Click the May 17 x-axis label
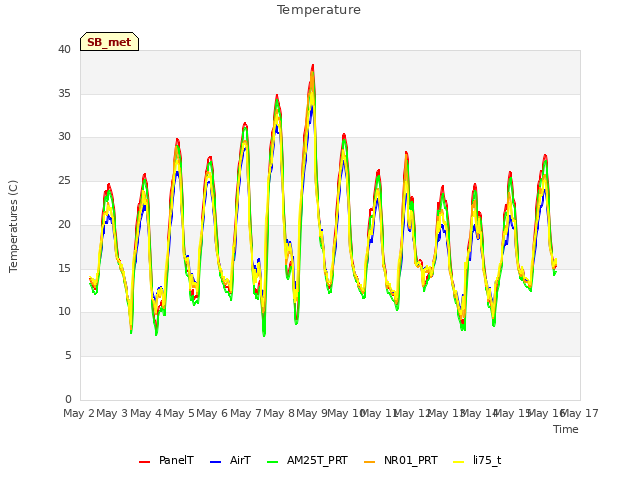This screenshot has width=640, height=480. click(x=580, y=413)
